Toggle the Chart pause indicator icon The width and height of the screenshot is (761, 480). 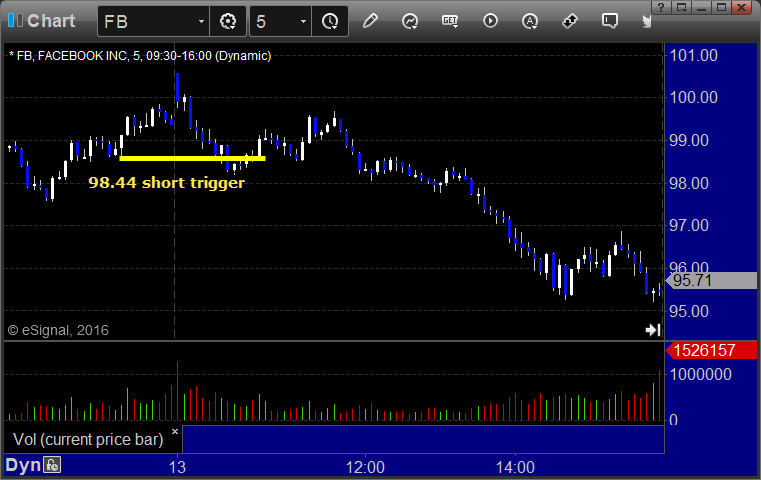click(15, 21)
